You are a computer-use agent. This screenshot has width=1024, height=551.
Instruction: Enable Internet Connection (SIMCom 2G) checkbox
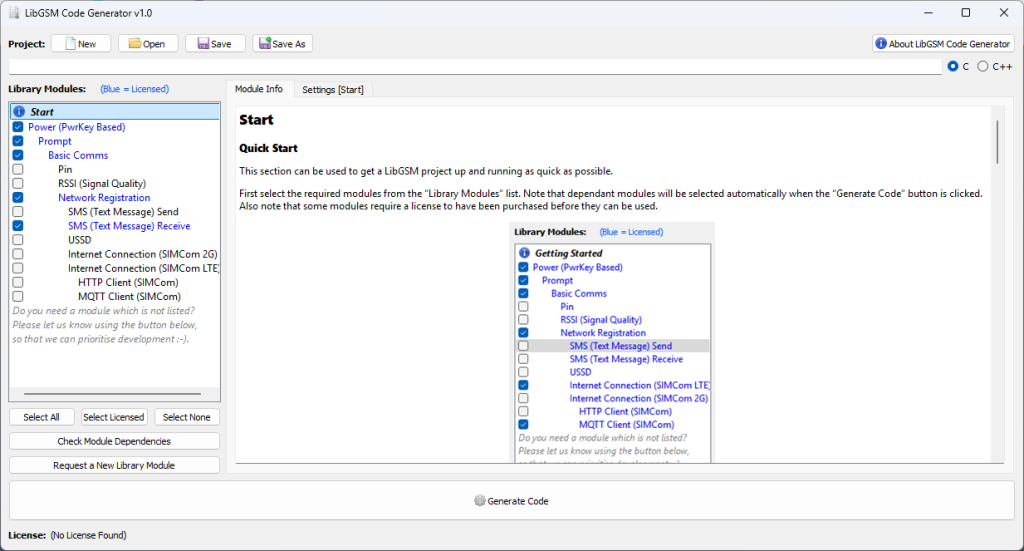tap(18, 254)
